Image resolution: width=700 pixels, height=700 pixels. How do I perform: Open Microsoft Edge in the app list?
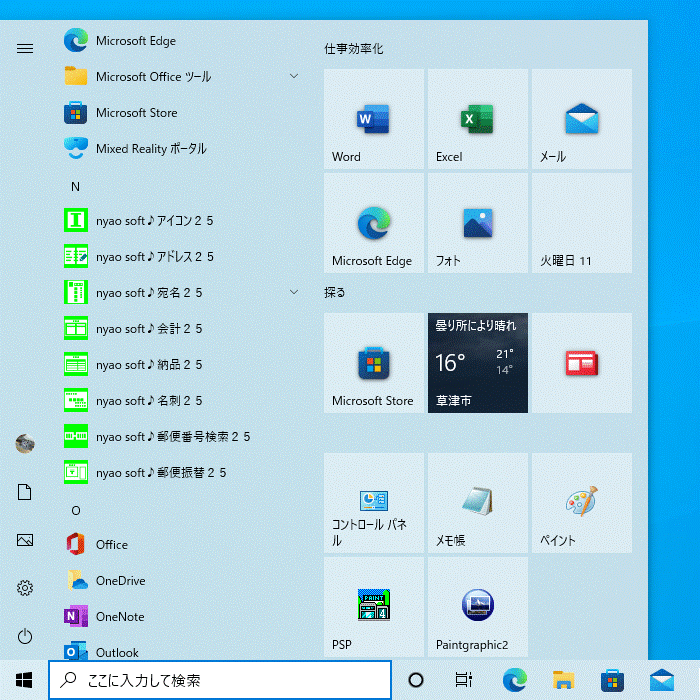[179, 41]
